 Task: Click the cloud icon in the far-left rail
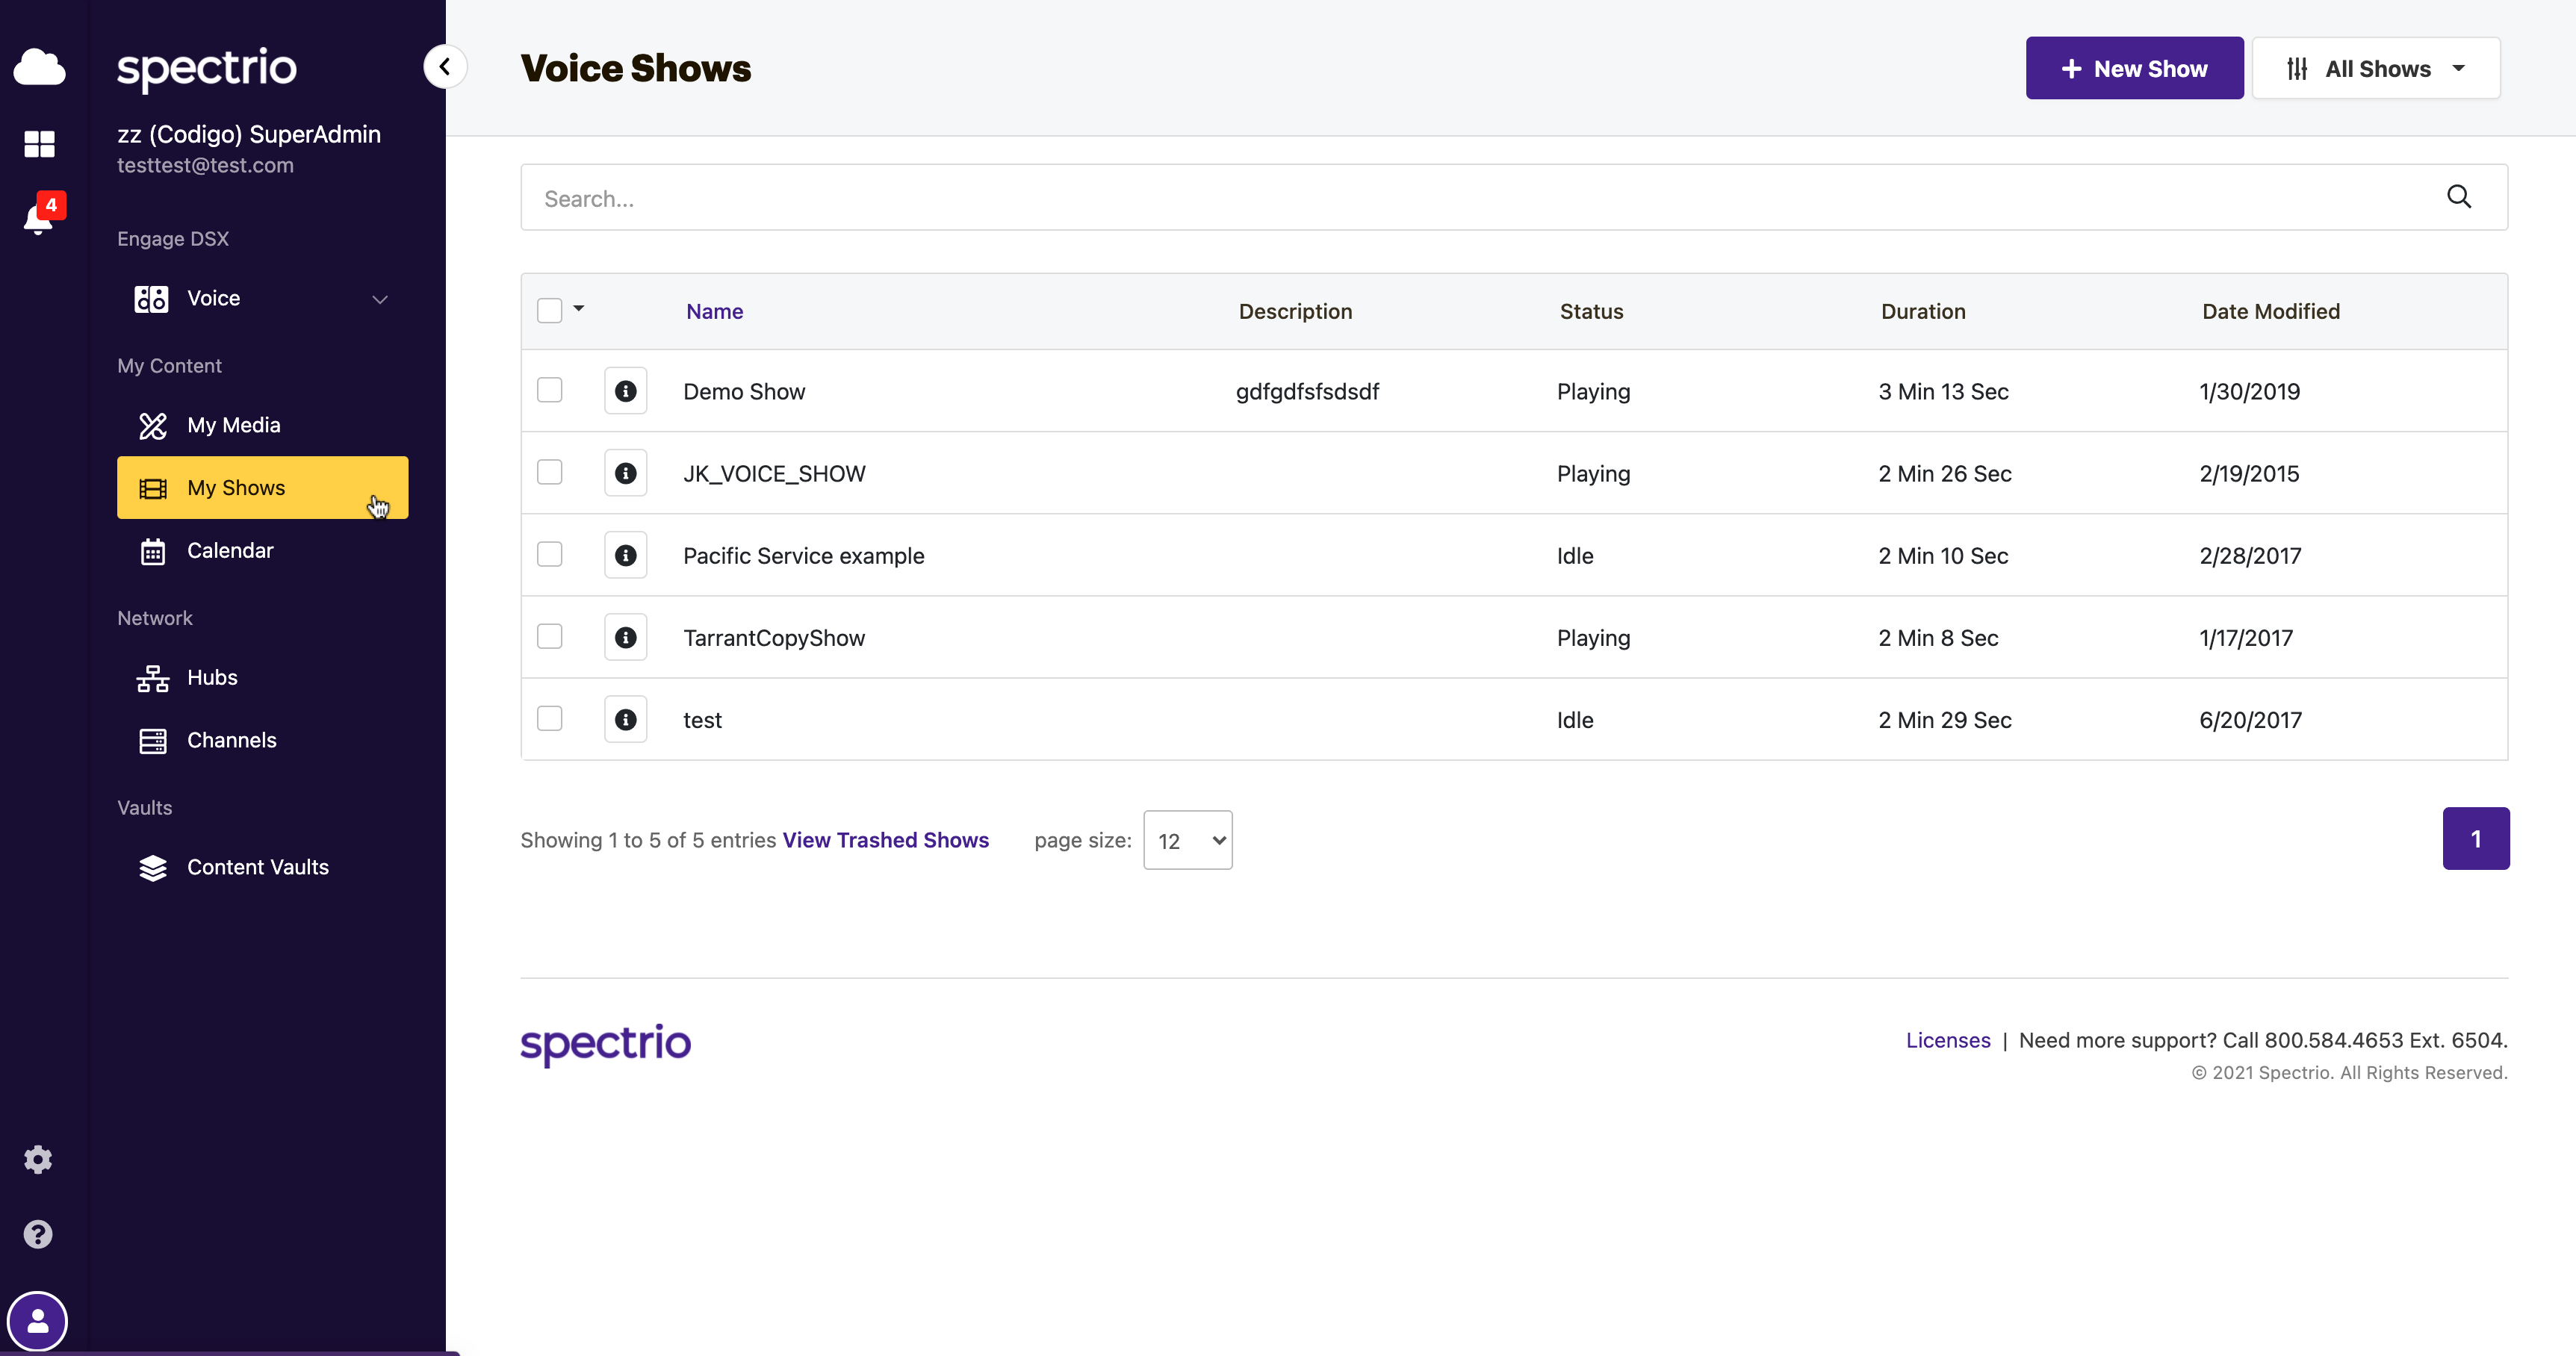tap(39, 67)
